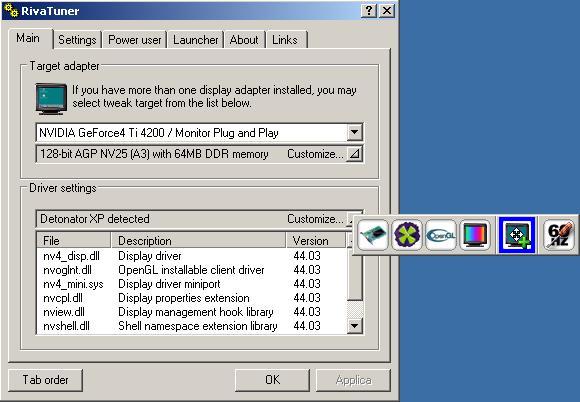This screenshot has height=402, width=580.
Task: Click version 44.03 of nv4_disp.dll
Action: click(307, 256)
